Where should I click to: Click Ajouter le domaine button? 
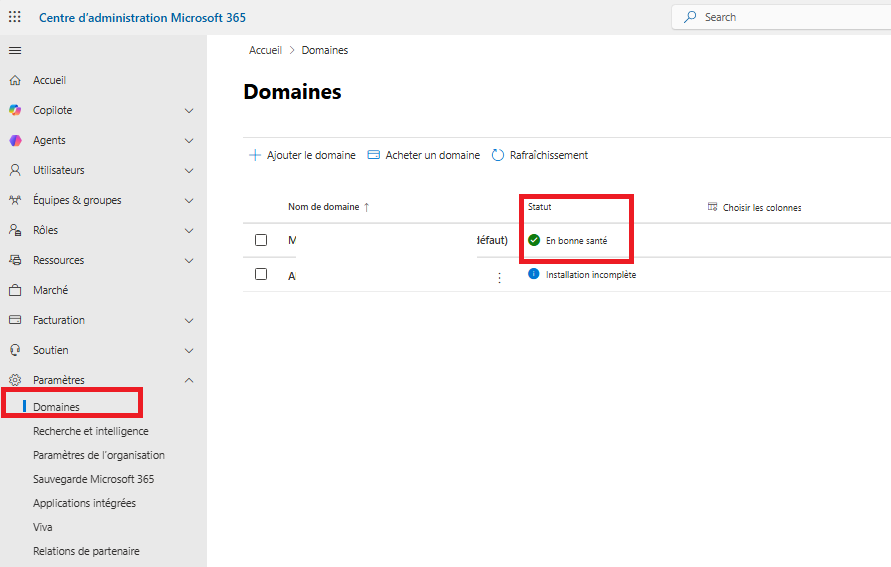302,155
